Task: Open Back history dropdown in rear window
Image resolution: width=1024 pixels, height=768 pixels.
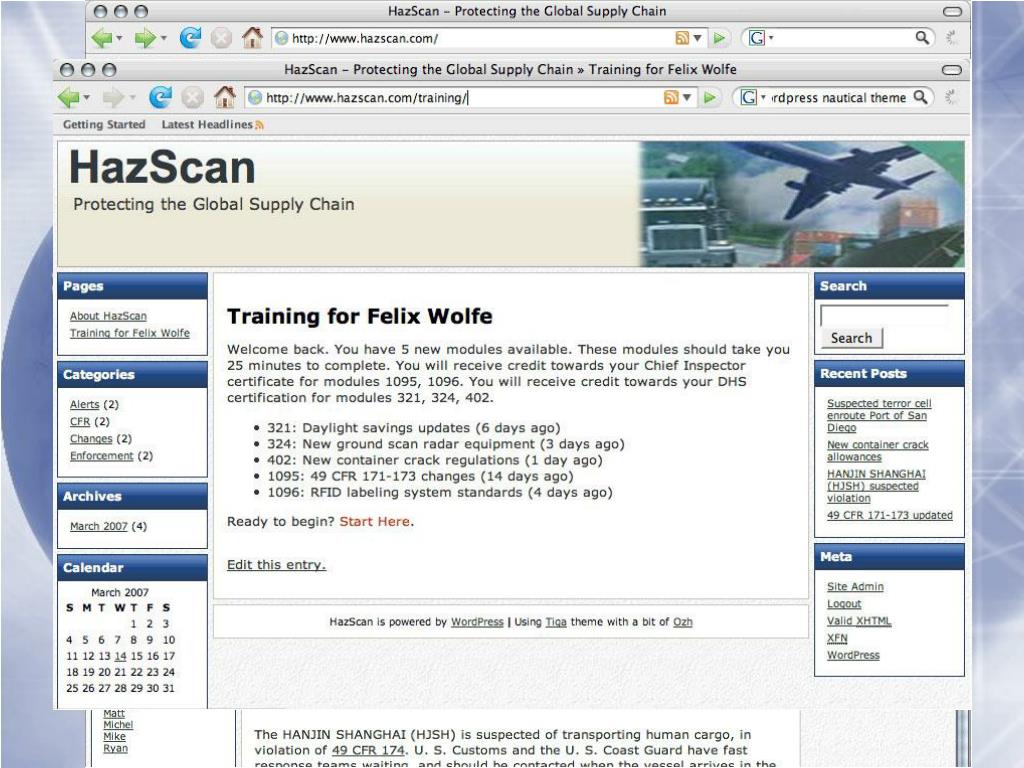Action: (x=119, y=39)
